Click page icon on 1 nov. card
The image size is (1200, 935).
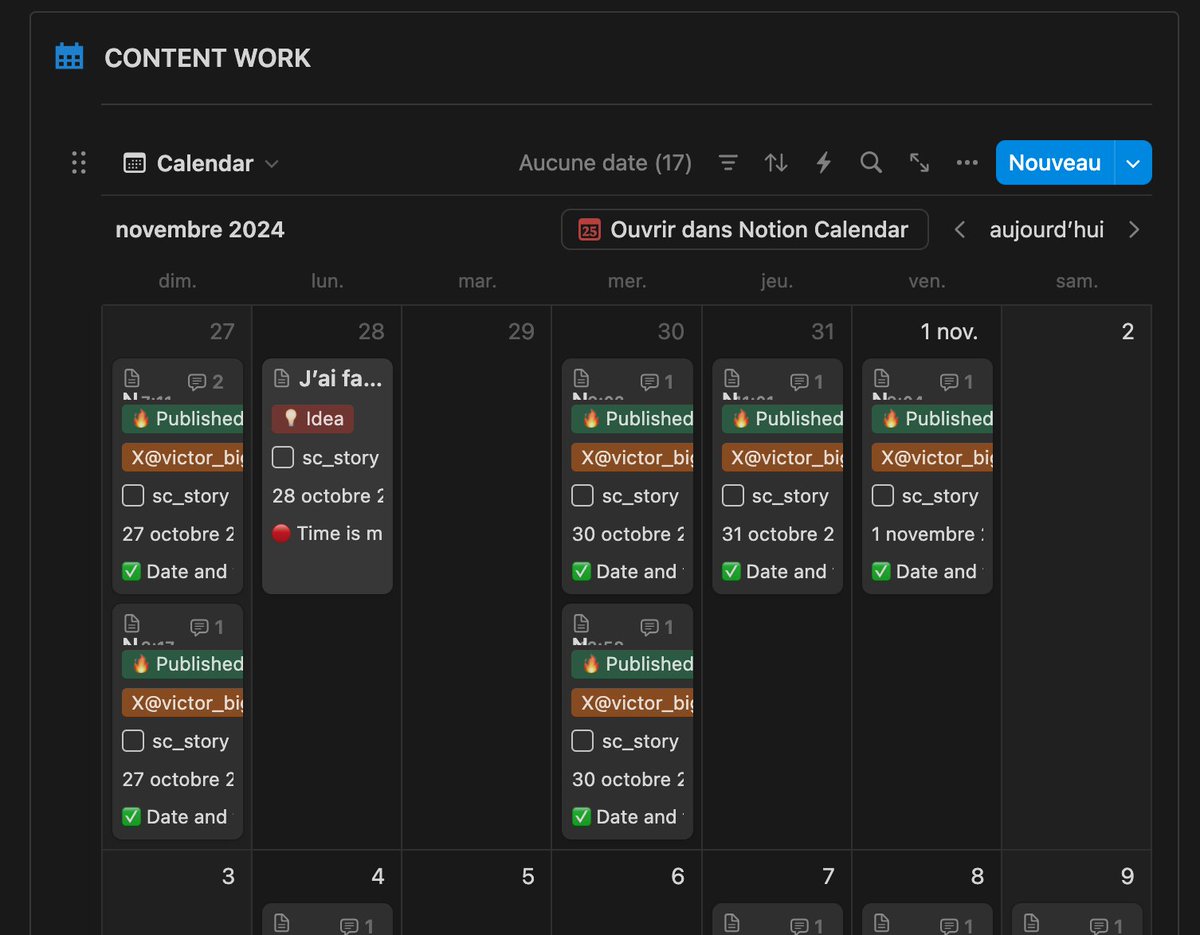coord(881,378)
